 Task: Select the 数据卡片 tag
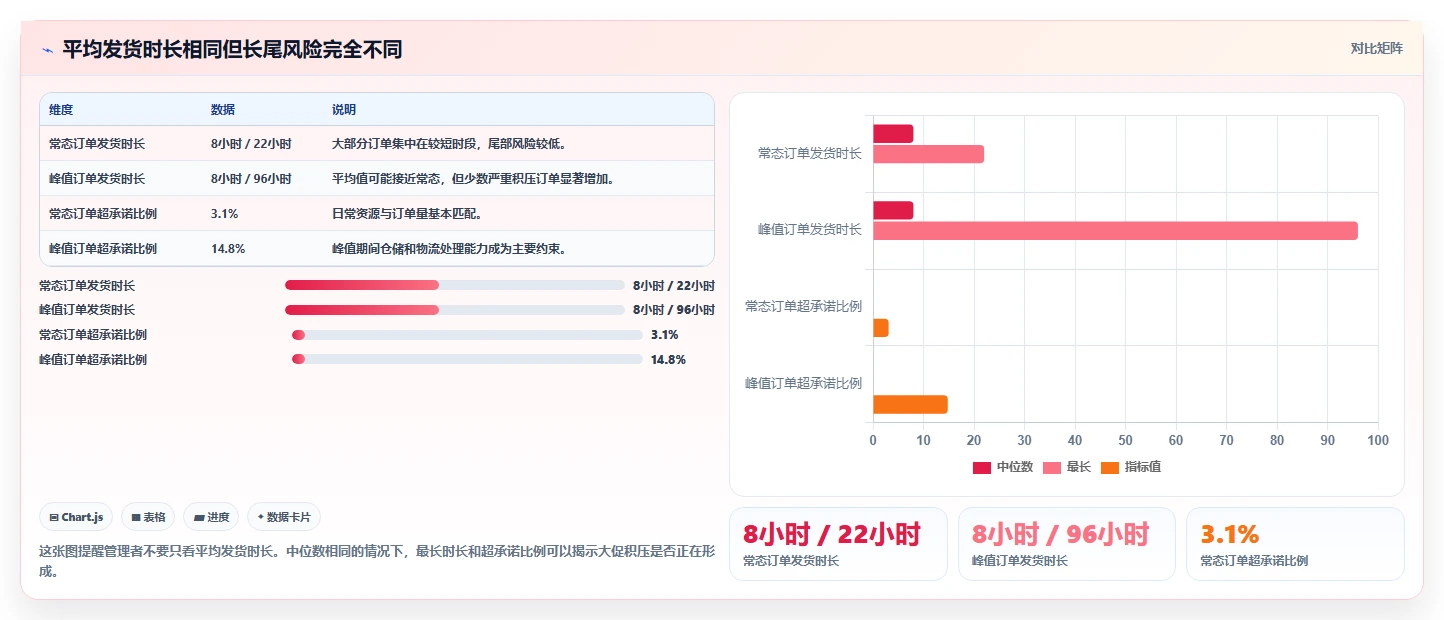pos(284,517)
